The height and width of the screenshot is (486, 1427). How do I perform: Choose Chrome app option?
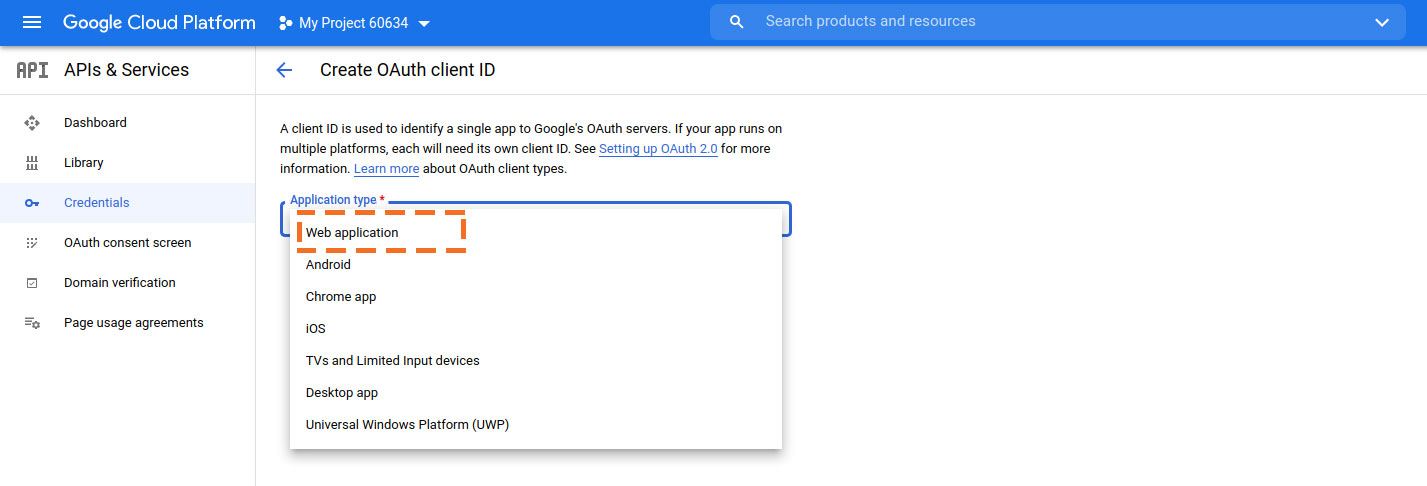536,297
